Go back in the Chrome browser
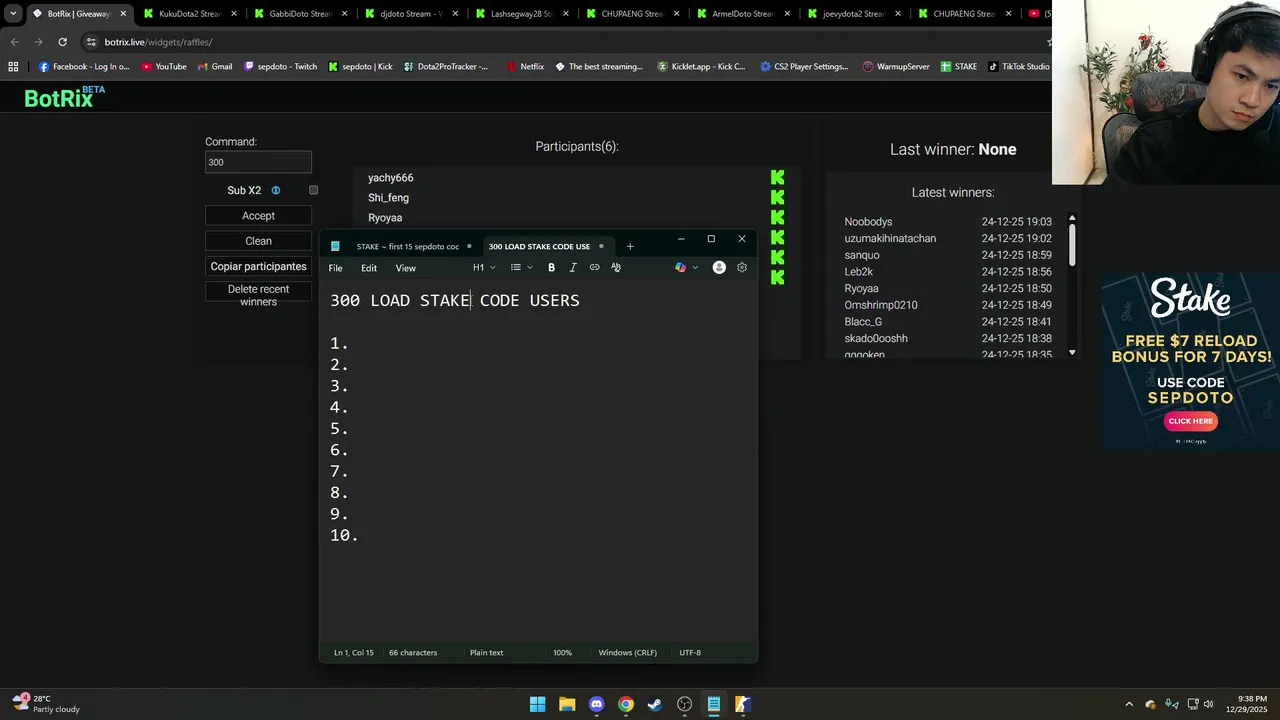The width and height of the screenshot is (1280, 720). (14, 42)
